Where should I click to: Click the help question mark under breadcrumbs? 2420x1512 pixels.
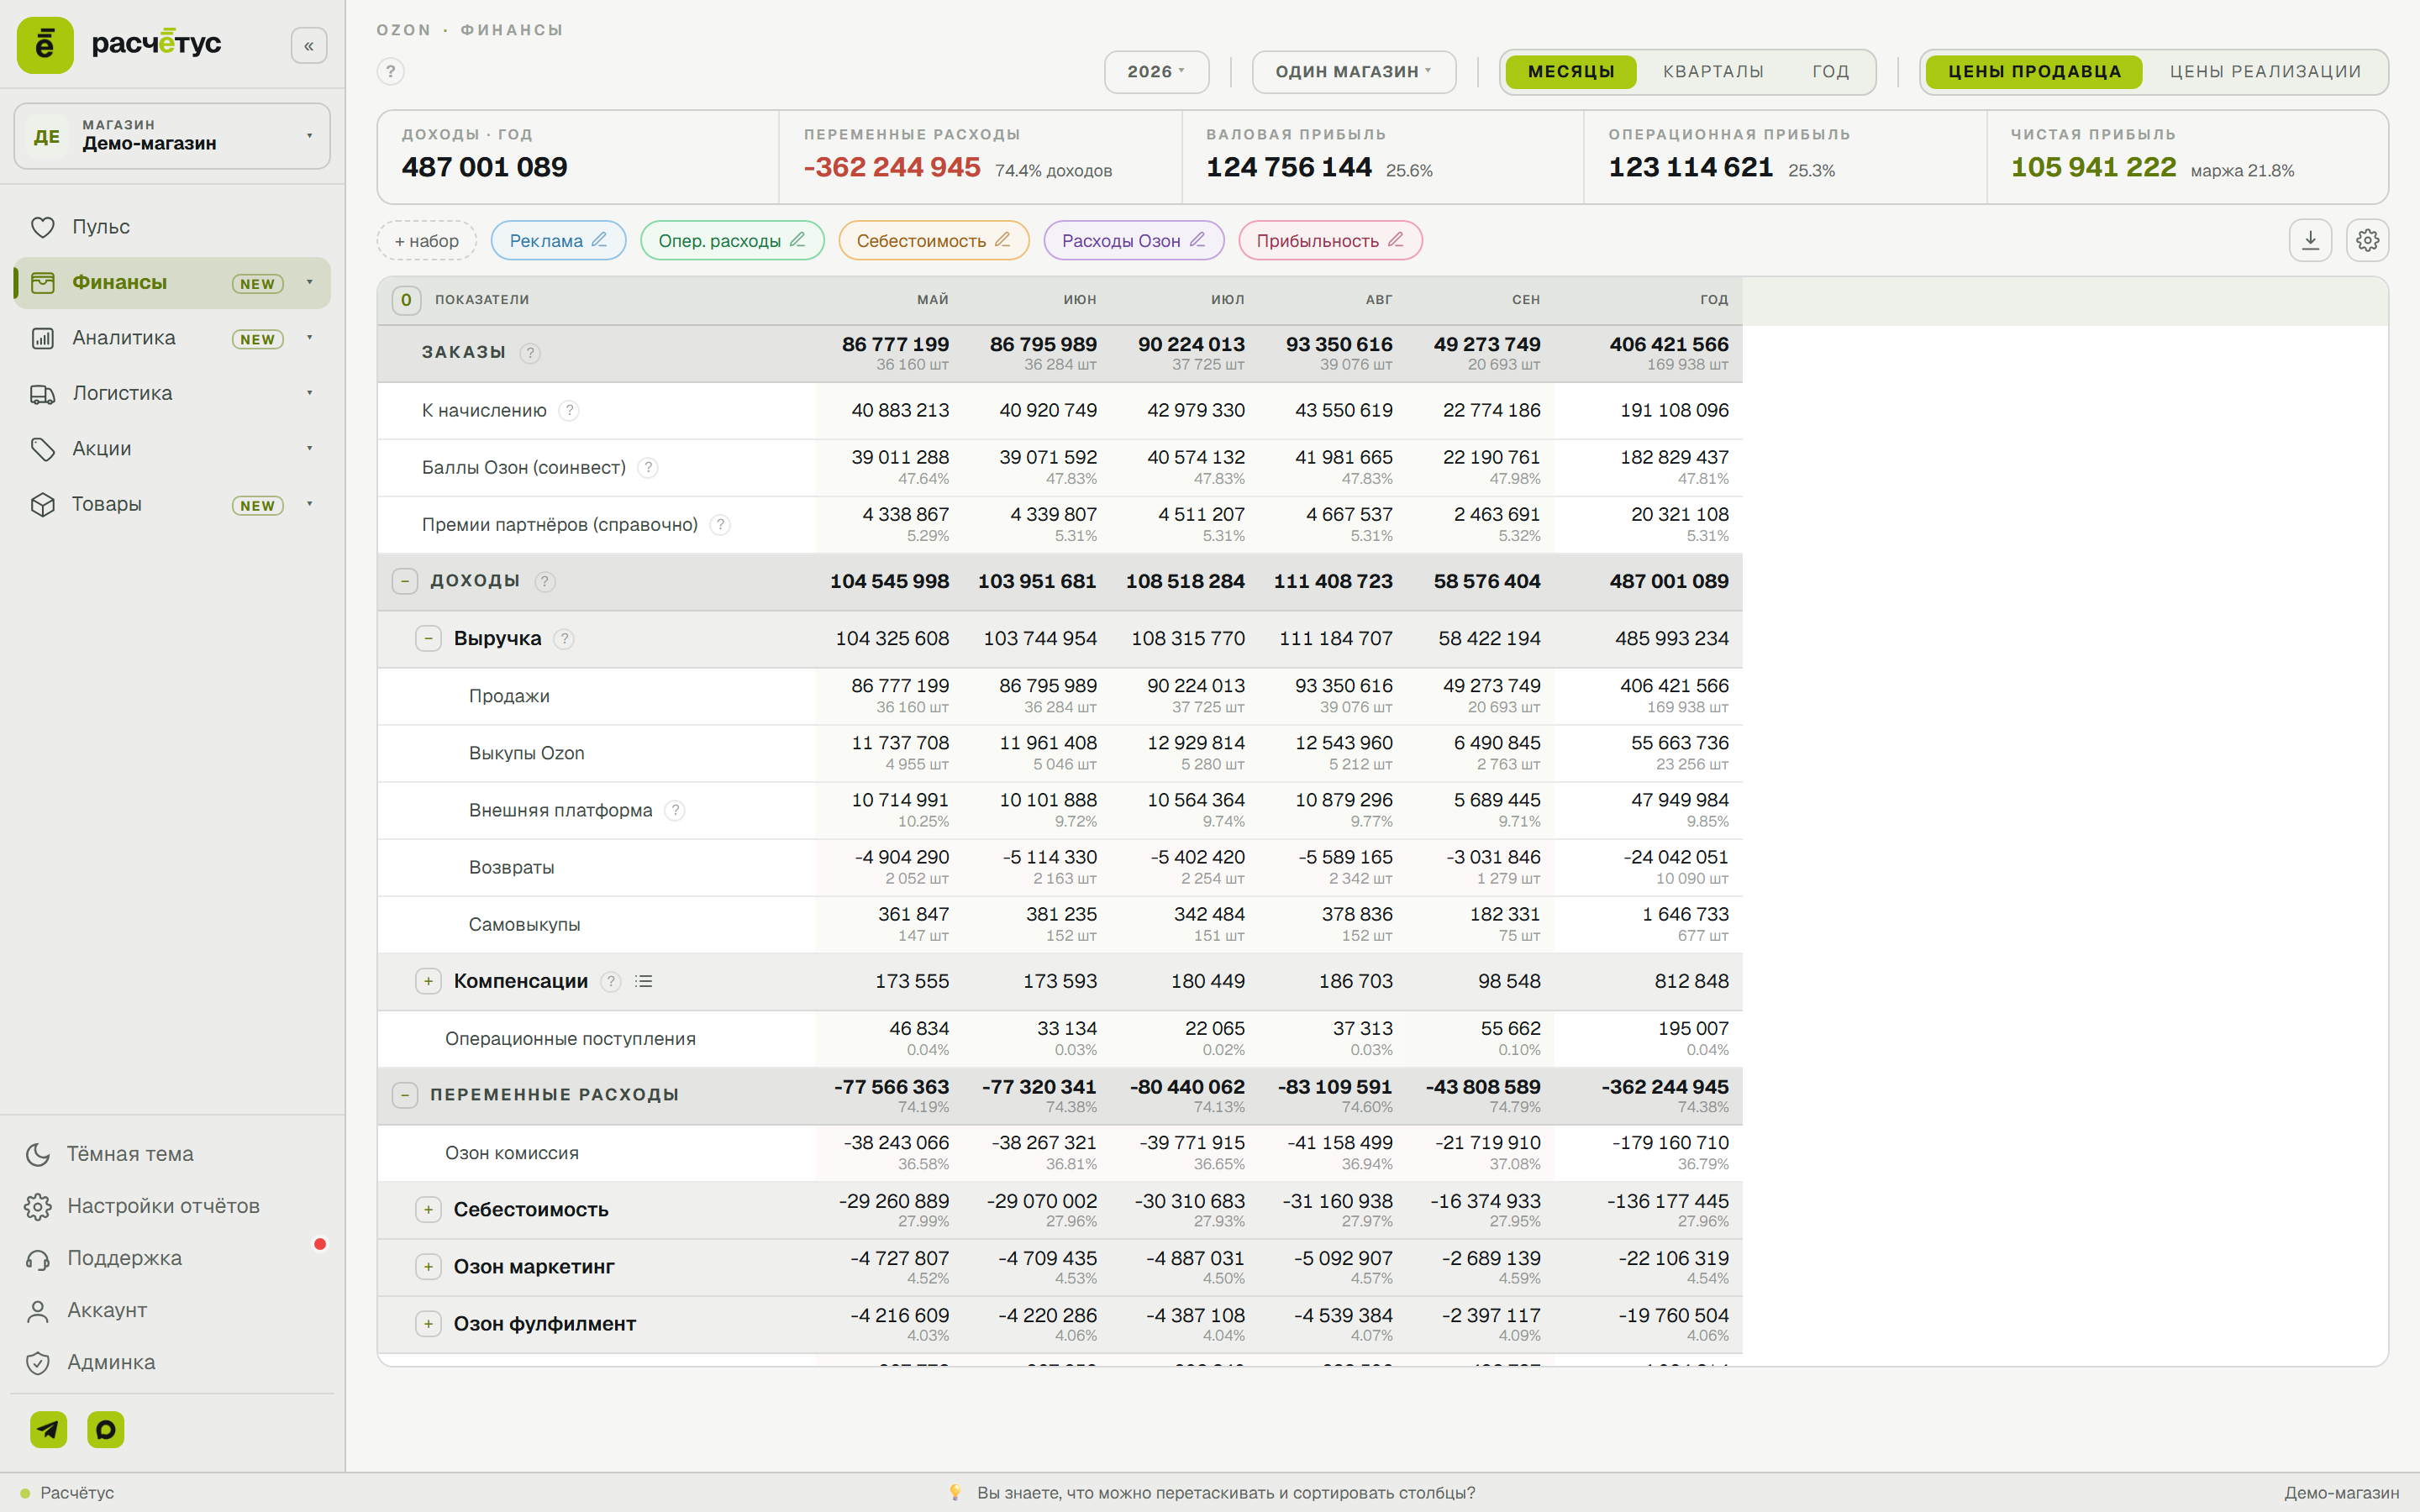(391, 71)
